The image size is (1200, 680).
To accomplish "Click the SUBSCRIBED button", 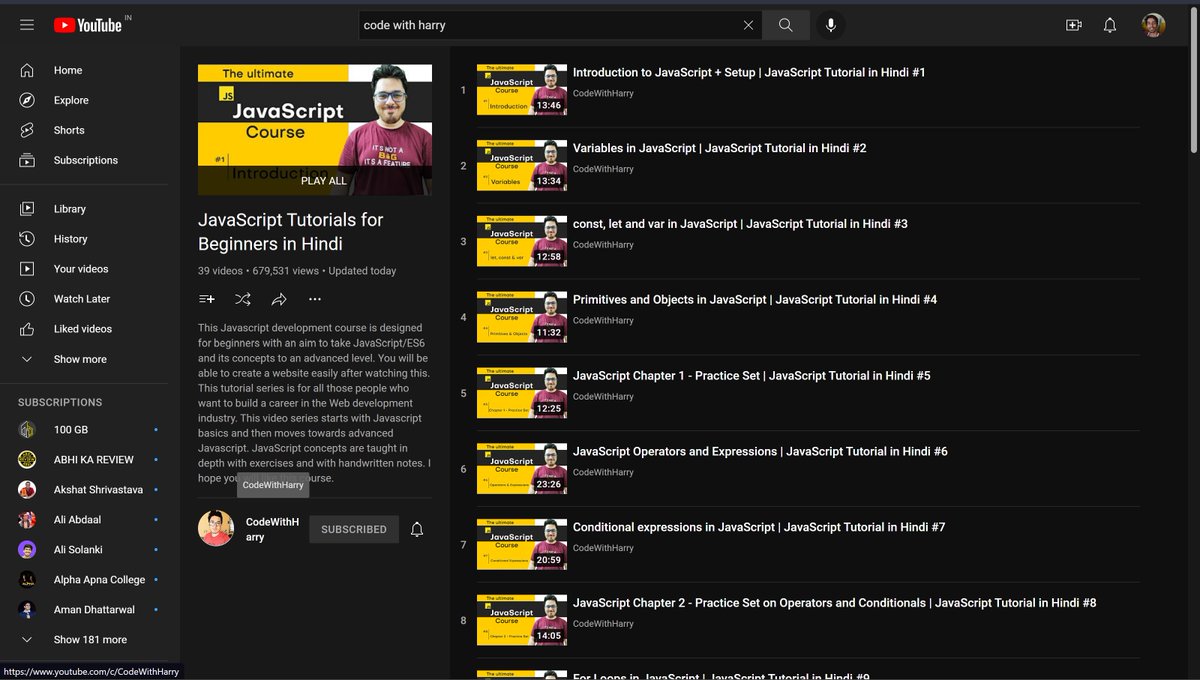I will 354,529.
